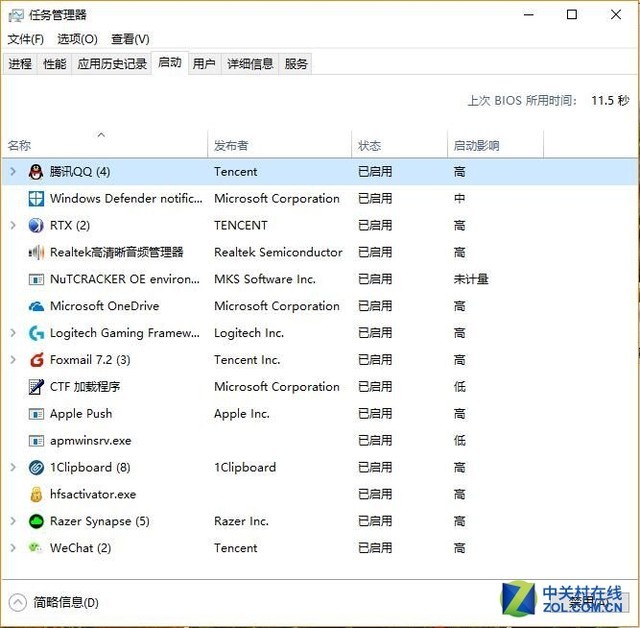
Task: Click the Windows Defender notific... row name
Action: 126,199
